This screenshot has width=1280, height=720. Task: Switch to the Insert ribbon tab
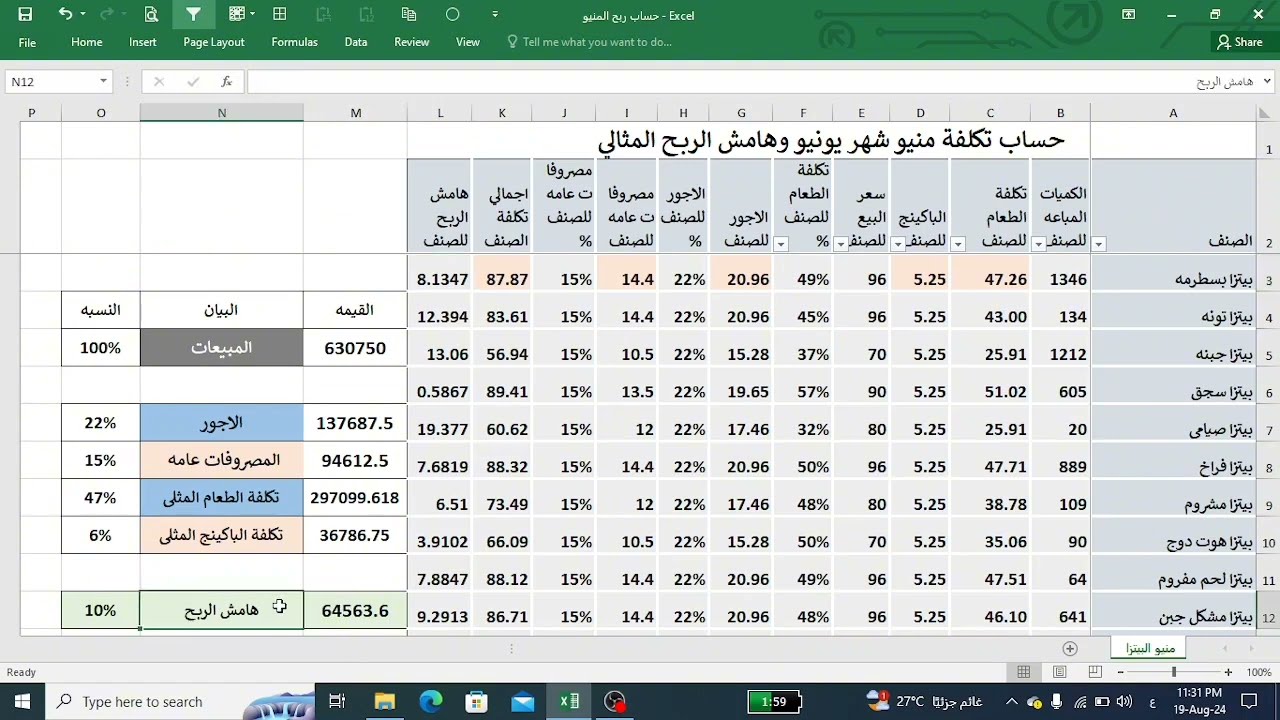(x=143, y=42)
